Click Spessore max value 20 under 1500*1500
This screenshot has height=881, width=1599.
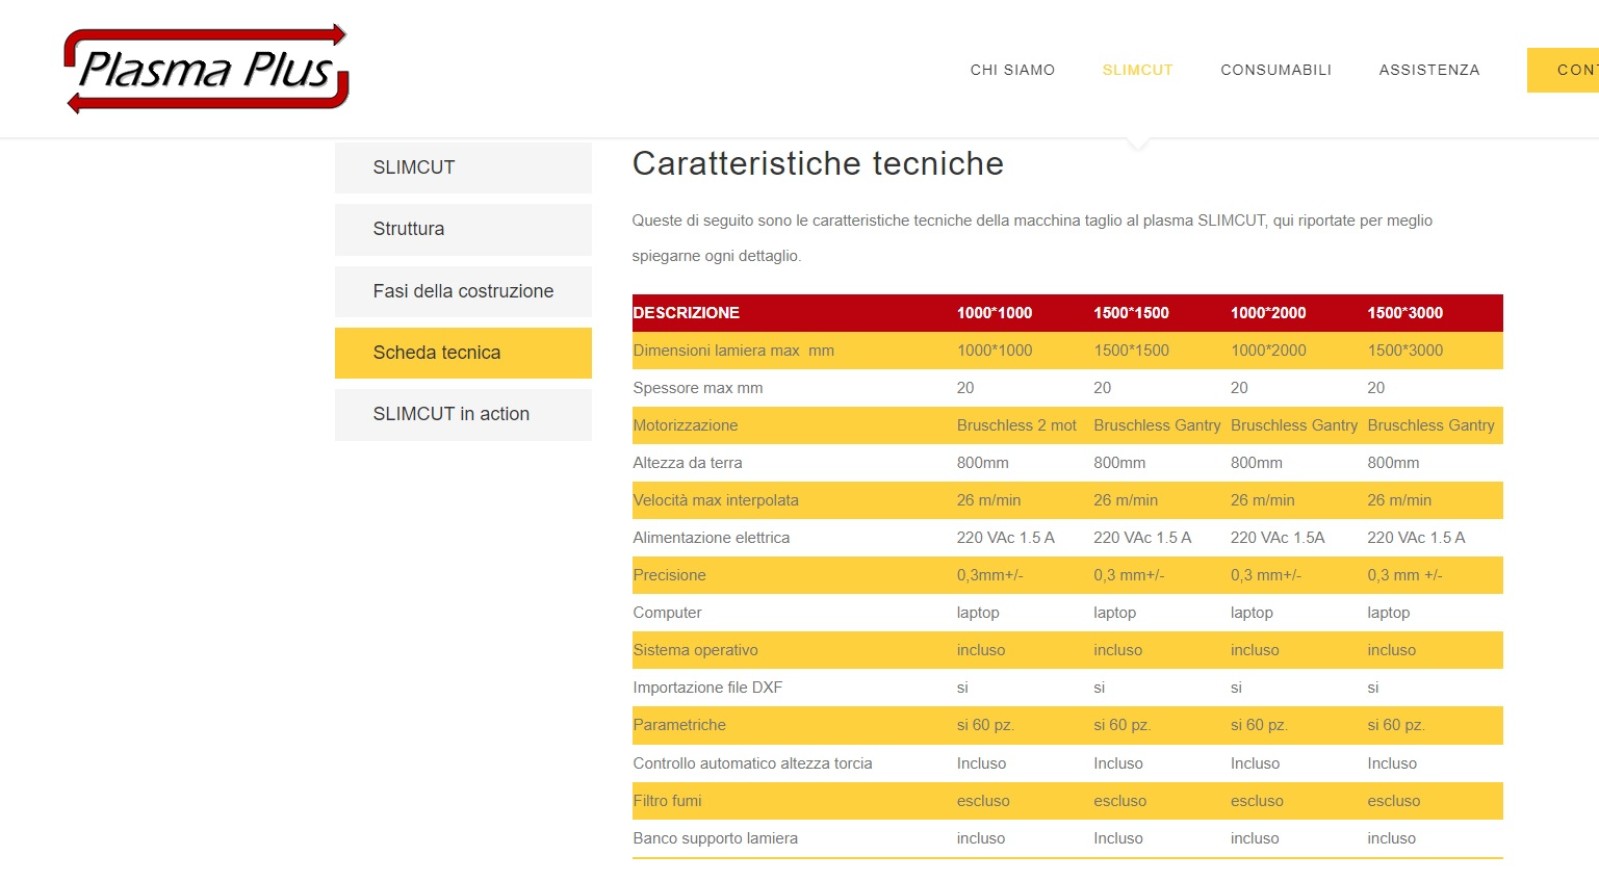1102,388
